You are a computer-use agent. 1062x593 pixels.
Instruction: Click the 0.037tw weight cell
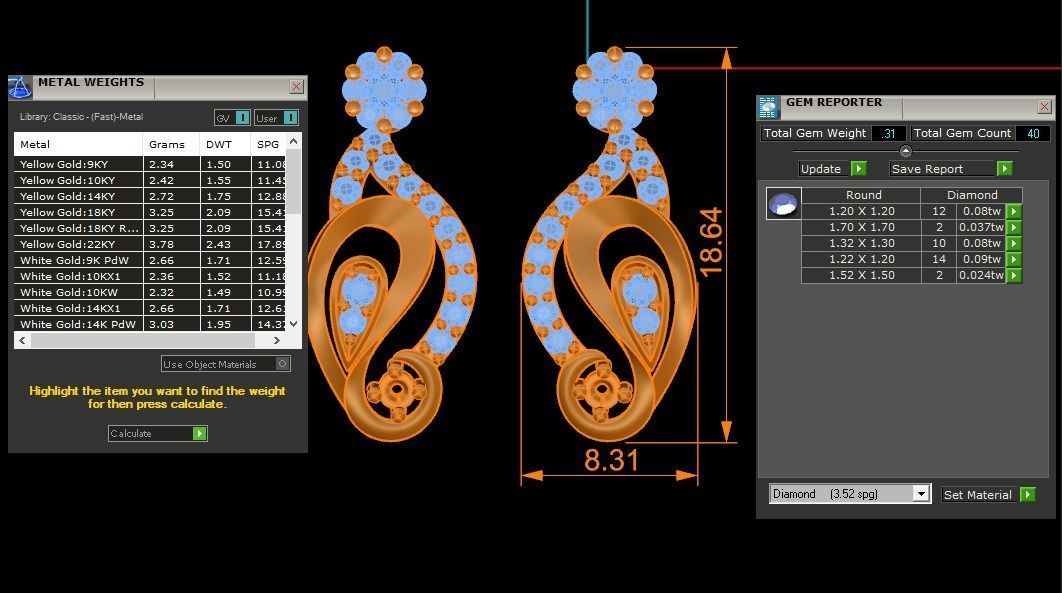[981, 227]
